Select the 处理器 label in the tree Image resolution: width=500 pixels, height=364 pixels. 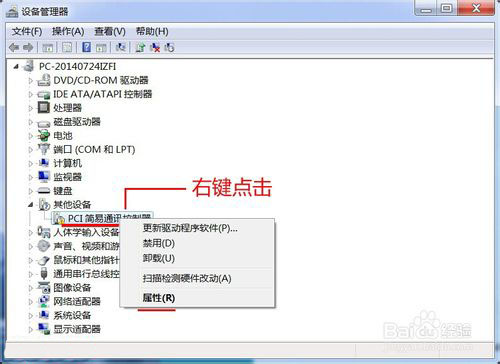[67, 108]
